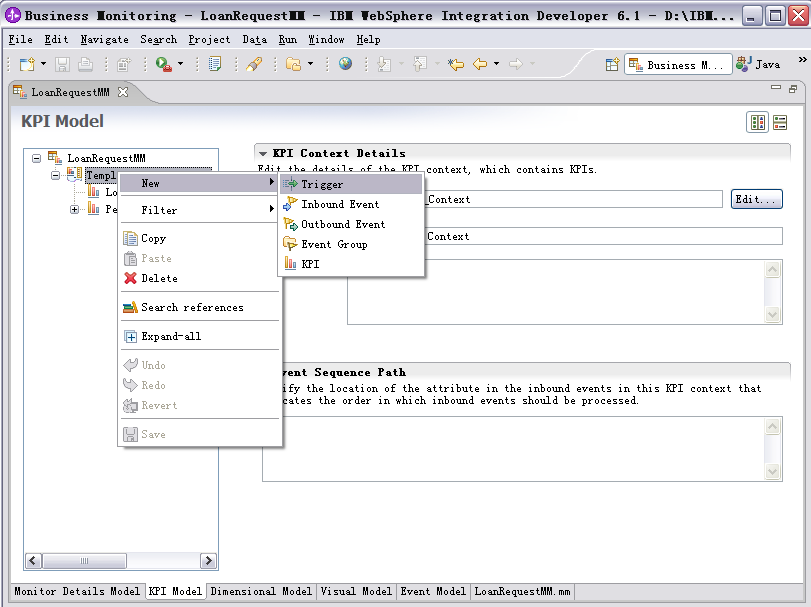
Task: Click the Print toolbar icon
Action: [x=85, y=64]
